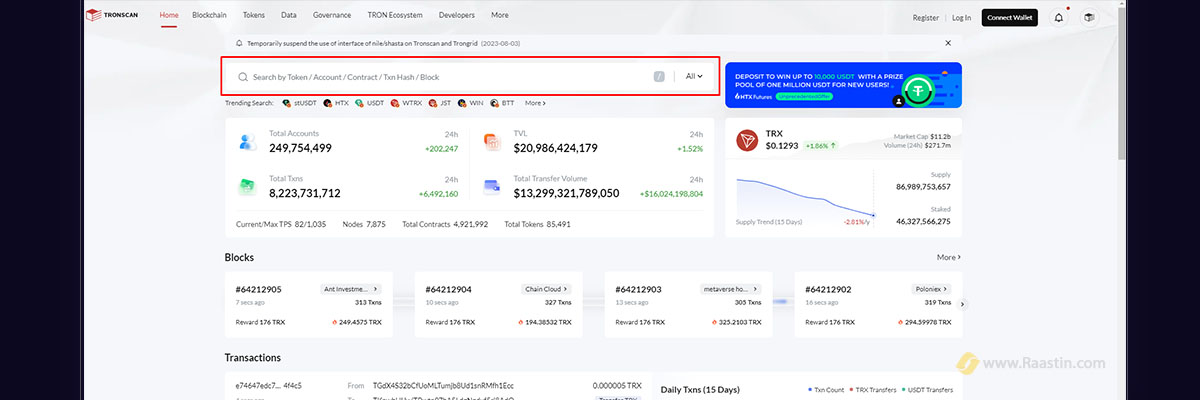Click the HTX trending token icon

click(x=328, y=103)
